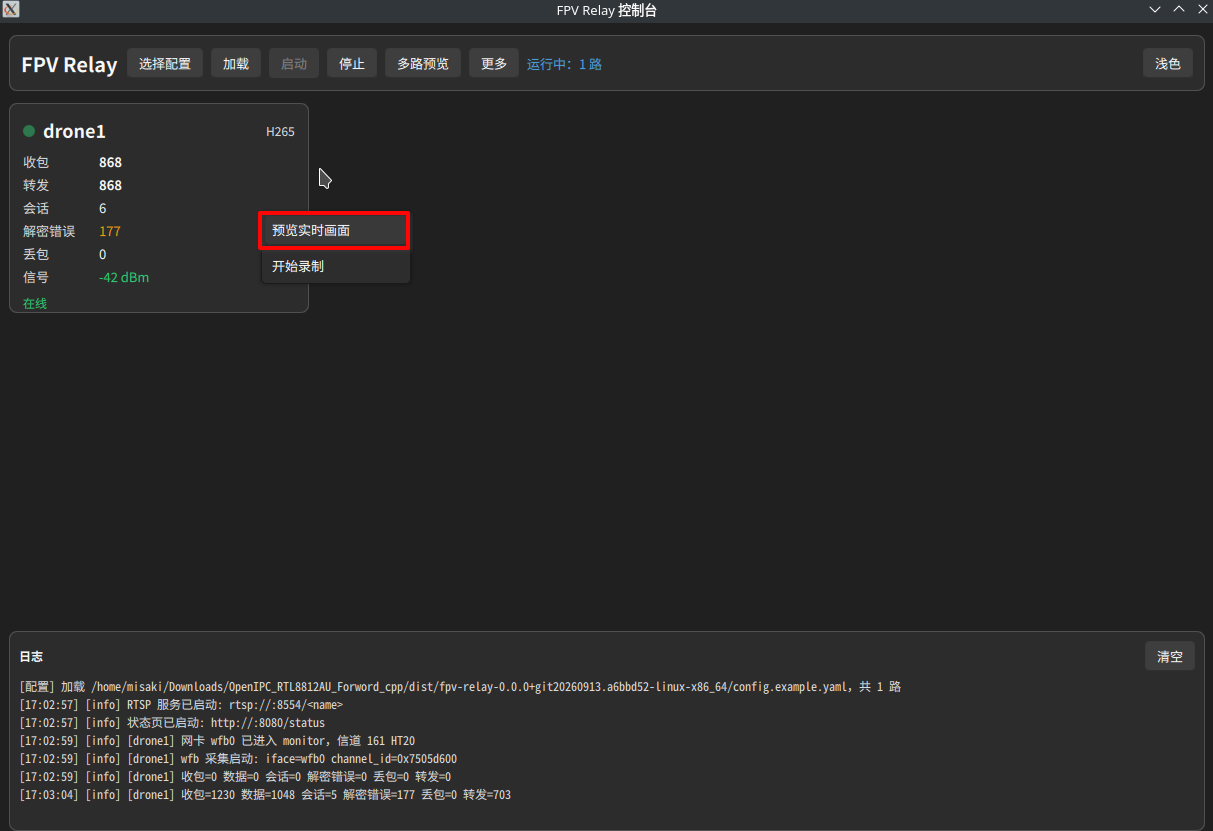The width and height of the screenshot is (1213, 831).
Task: Click the 转发 value 868
Action: 110,185
